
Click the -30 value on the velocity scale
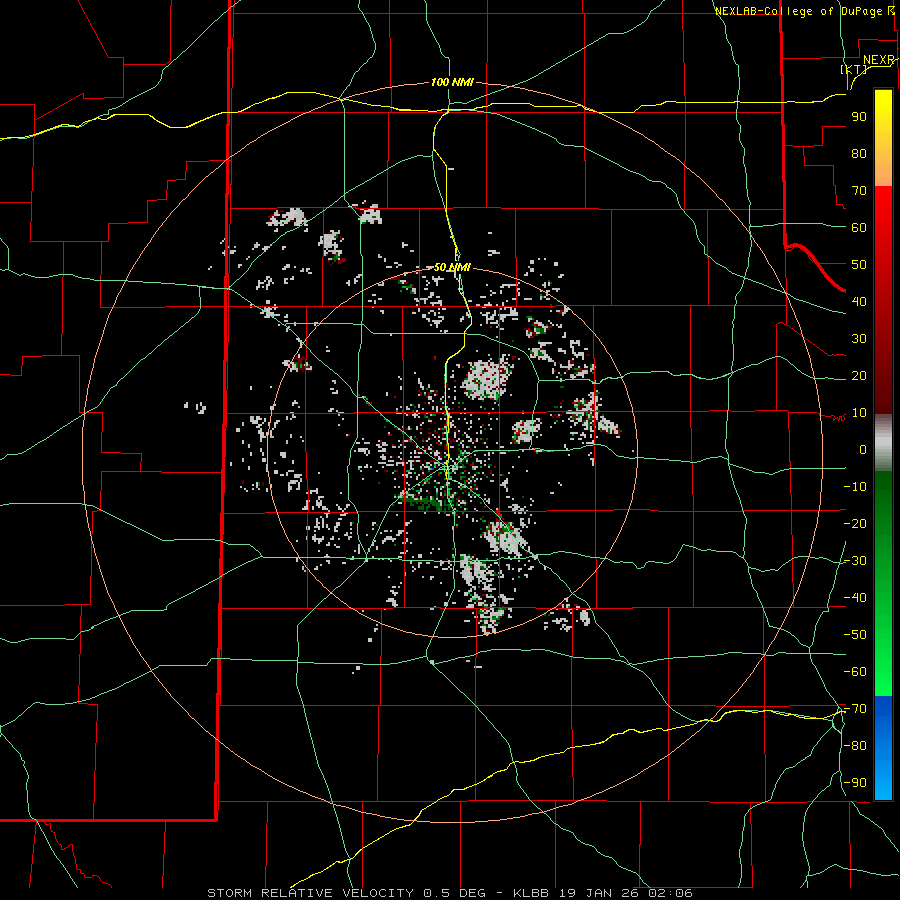point(855,561)
